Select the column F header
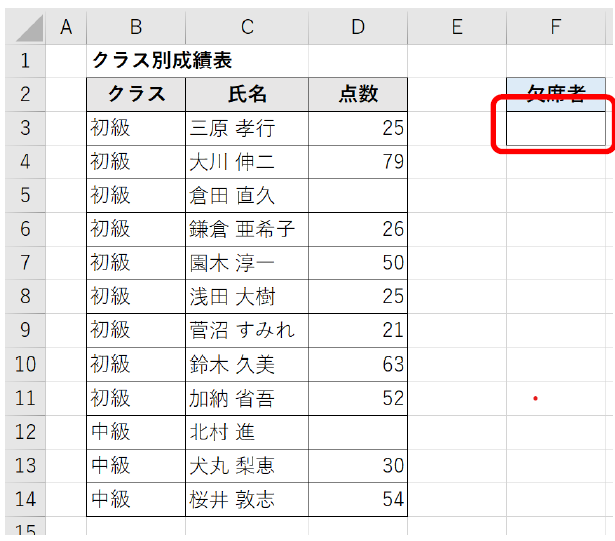Screen dimensions: 615x541 point(556,26)
